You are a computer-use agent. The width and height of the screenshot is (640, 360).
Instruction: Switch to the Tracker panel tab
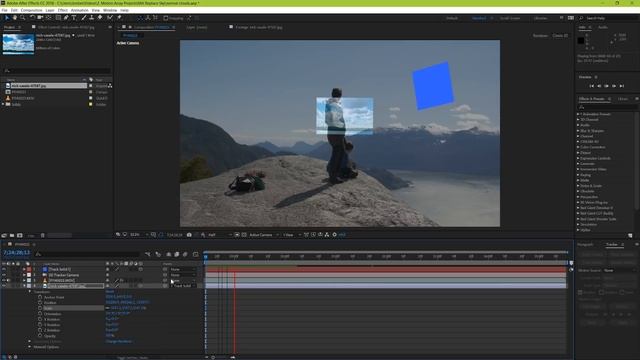point(612,244)
